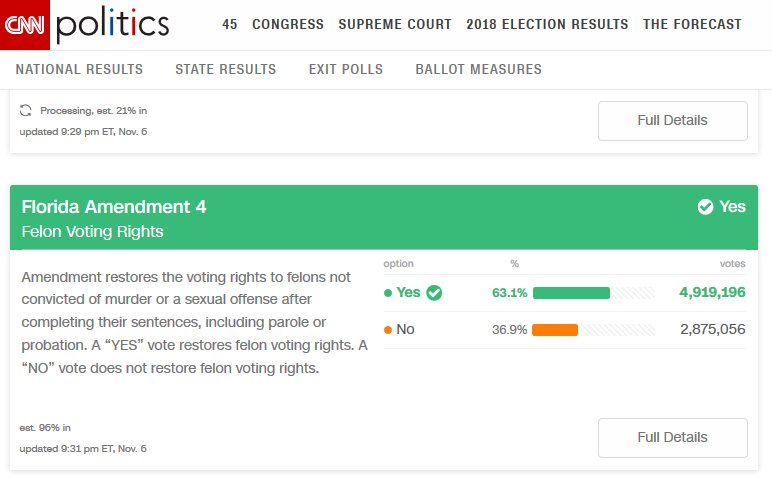Open the Congress navigation item
772x482 pixels.
coord(288,24)
